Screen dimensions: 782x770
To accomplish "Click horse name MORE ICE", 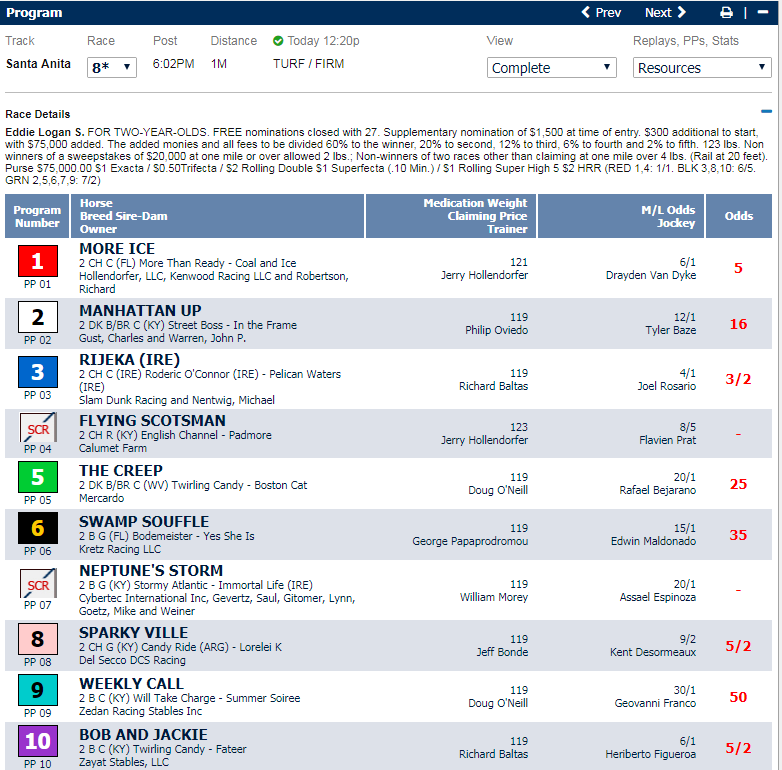I will (117, 249).
